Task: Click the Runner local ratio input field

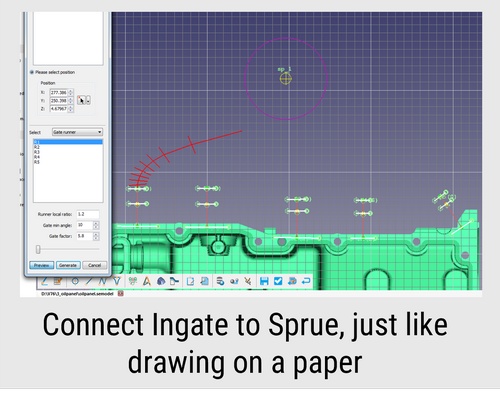Action: coord(88,214)
